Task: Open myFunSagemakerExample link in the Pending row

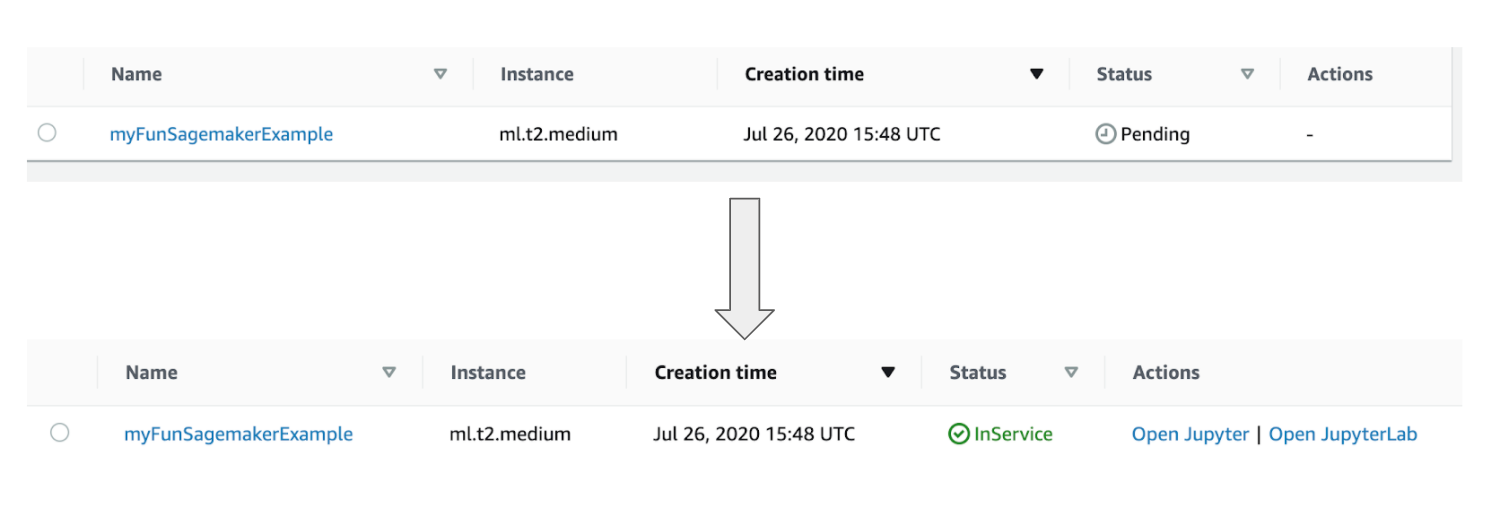Action: coord(221,134)
